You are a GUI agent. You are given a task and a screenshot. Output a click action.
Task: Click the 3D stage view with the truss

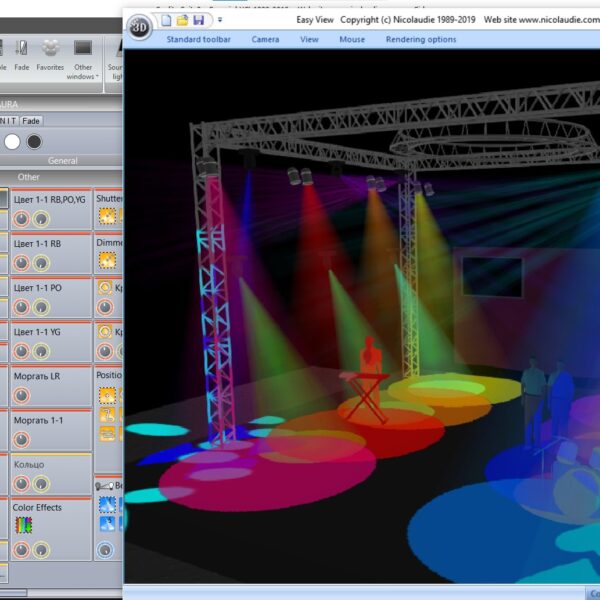(x=362, y=316)
